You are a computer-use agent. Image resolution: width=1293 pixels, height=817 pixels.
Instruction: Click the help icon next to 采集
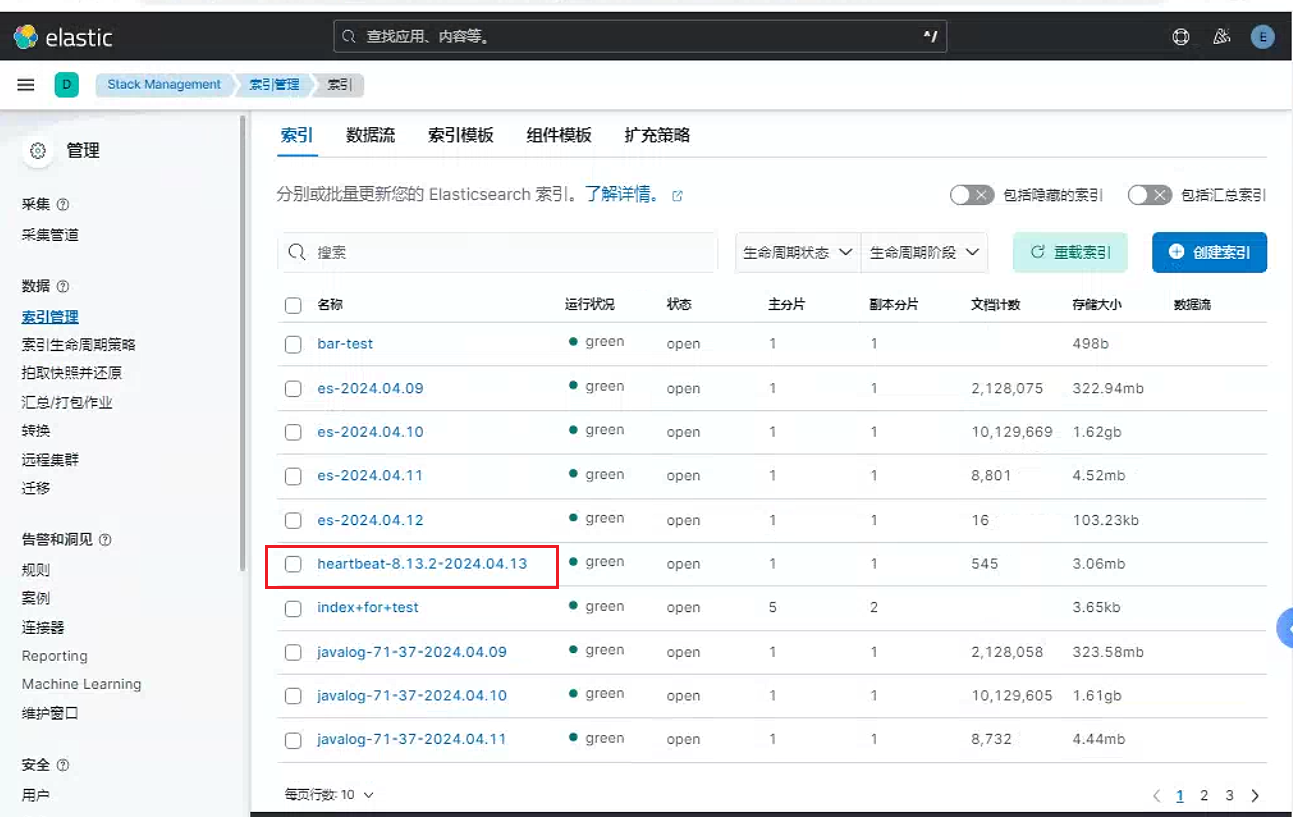click(63, 204)
